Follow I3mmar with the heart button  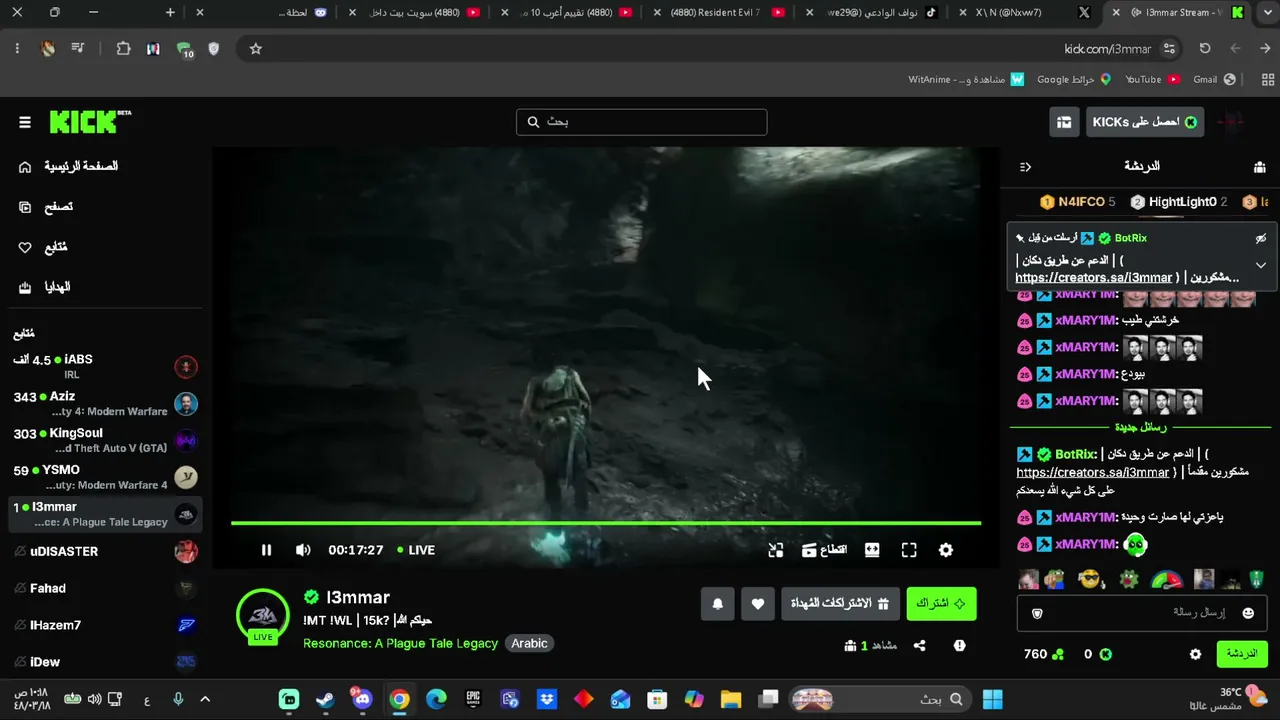tap(758, 603)
